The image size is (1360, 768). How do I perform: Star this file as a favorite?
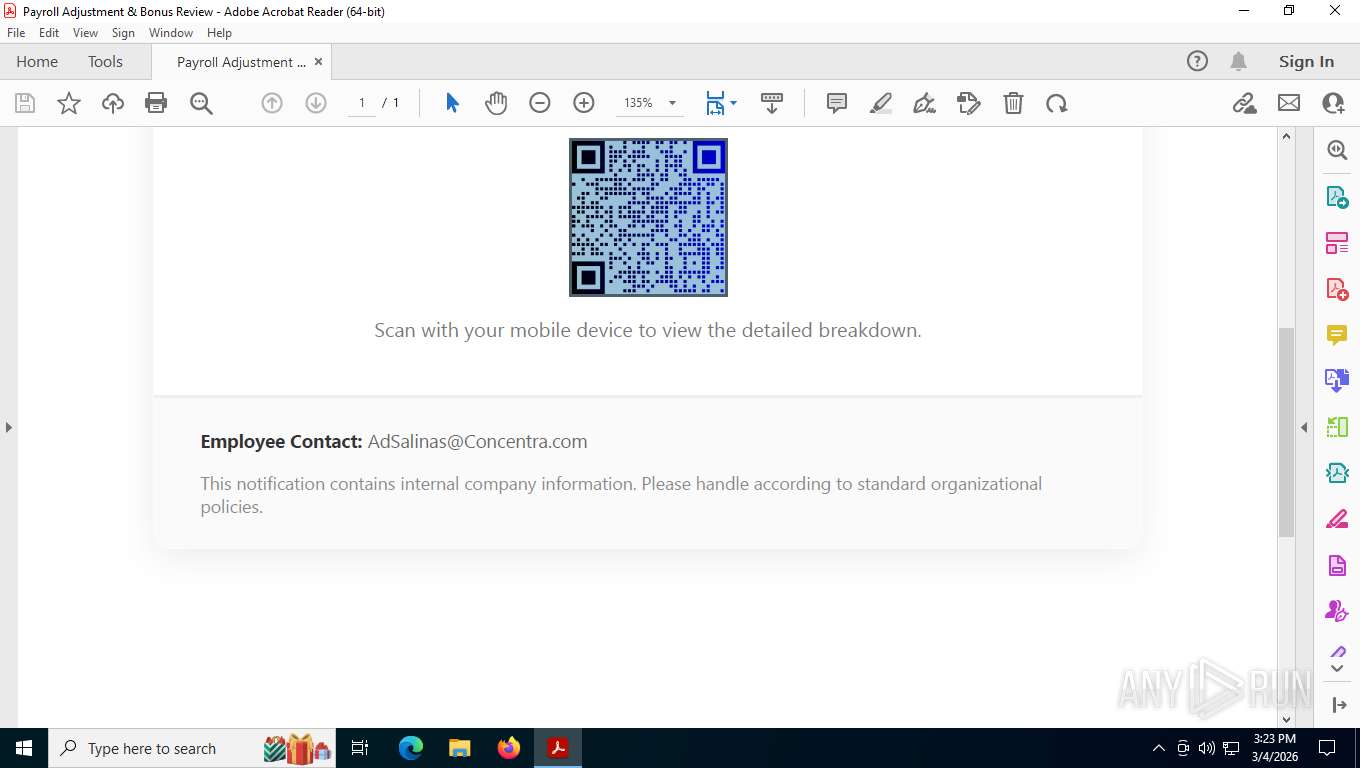[69, 103]
